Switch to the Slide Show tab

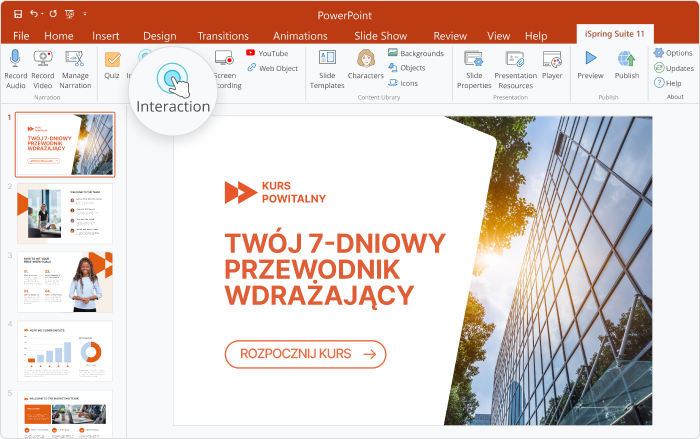click(380, 36)
